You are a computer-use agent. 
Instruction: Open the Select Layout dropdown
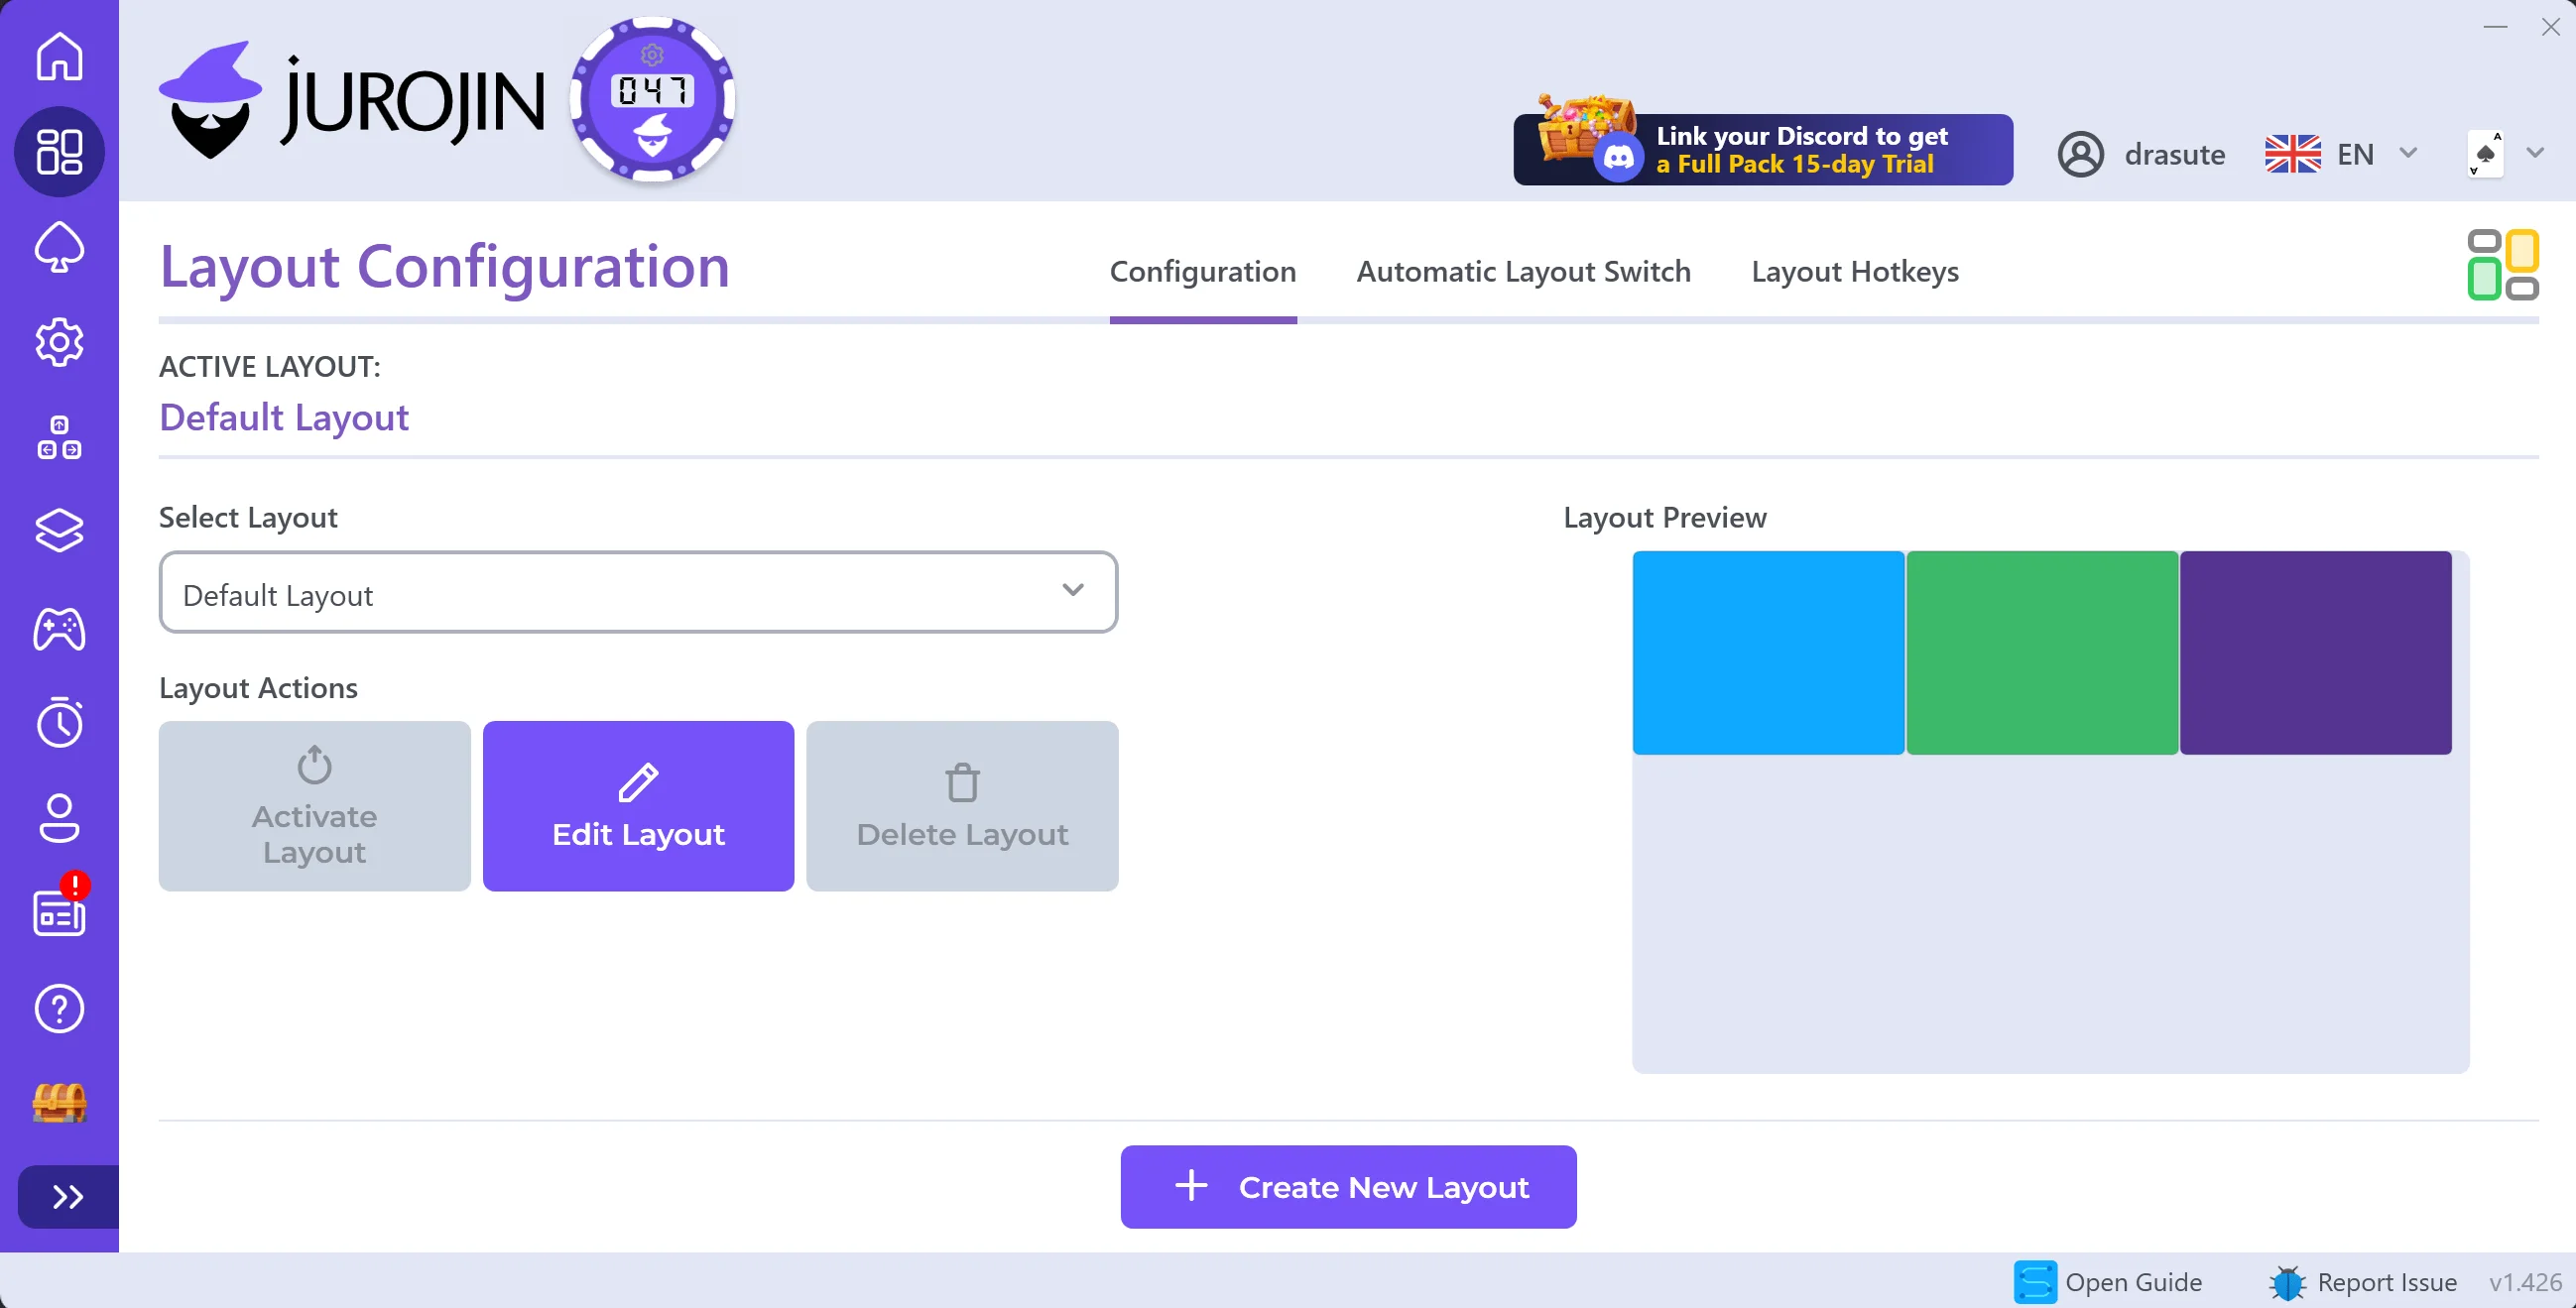click(637, 593)
